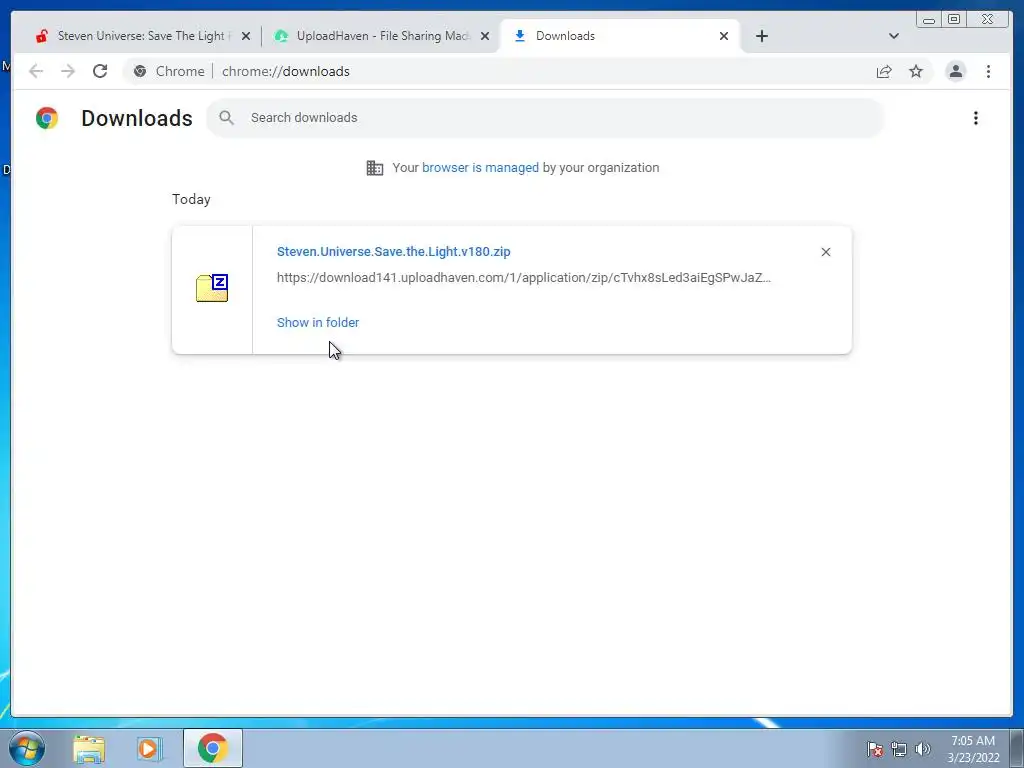Click the network icon in system tray

coord(899,750)
